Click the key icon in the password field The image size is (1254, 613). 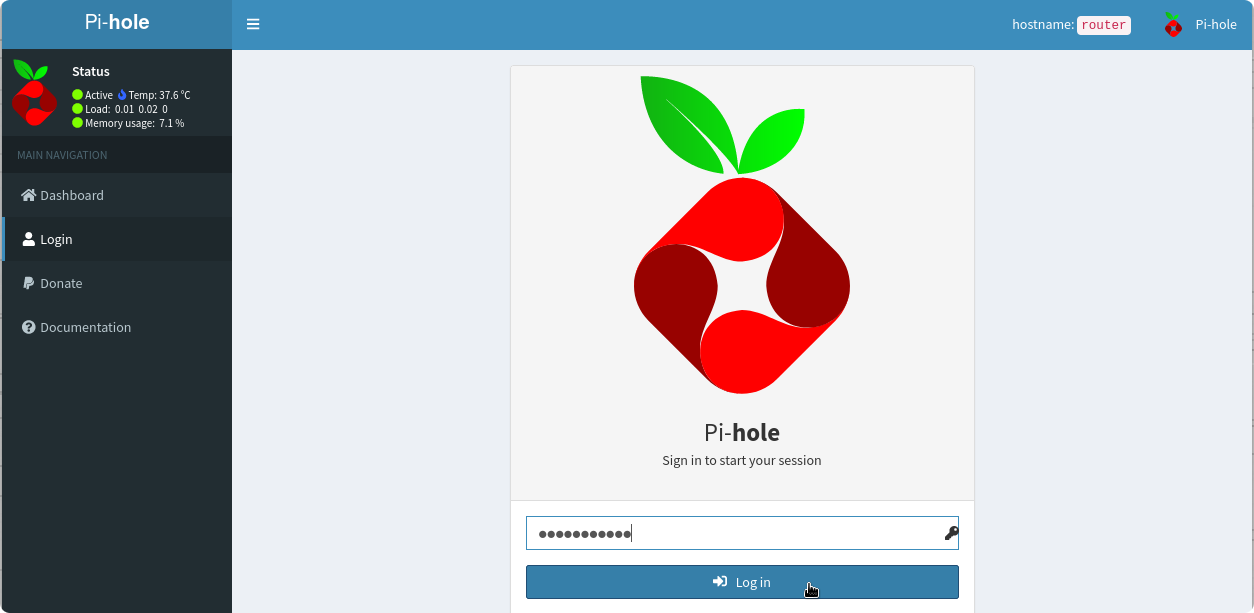click(x=951, y=533)
